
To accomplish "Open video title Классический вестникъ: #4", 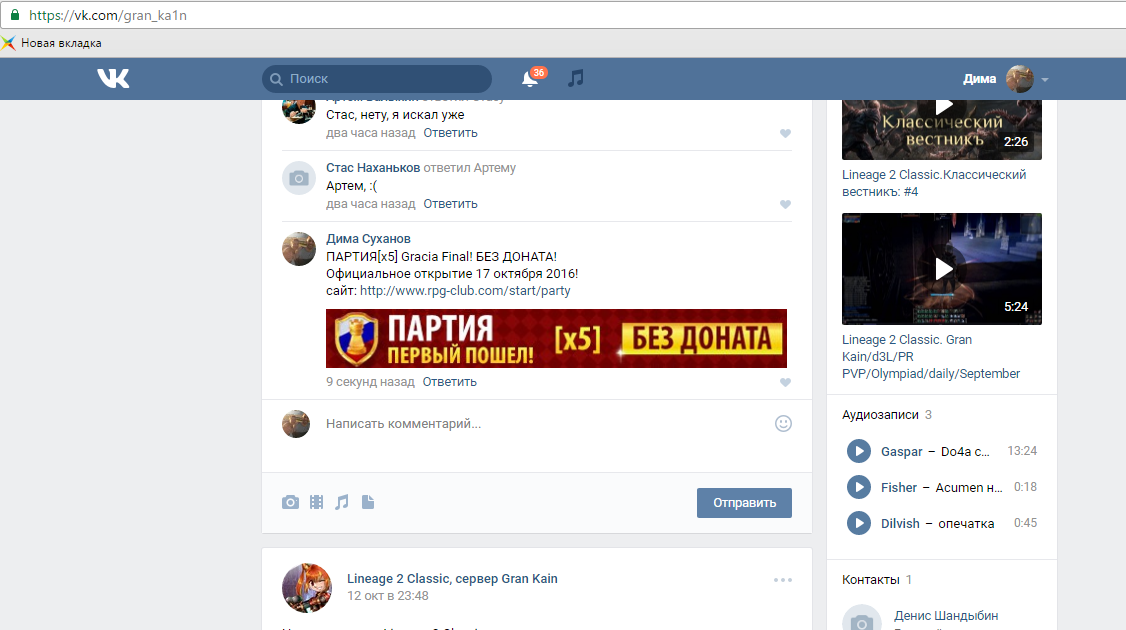I will tap(934, 183).
